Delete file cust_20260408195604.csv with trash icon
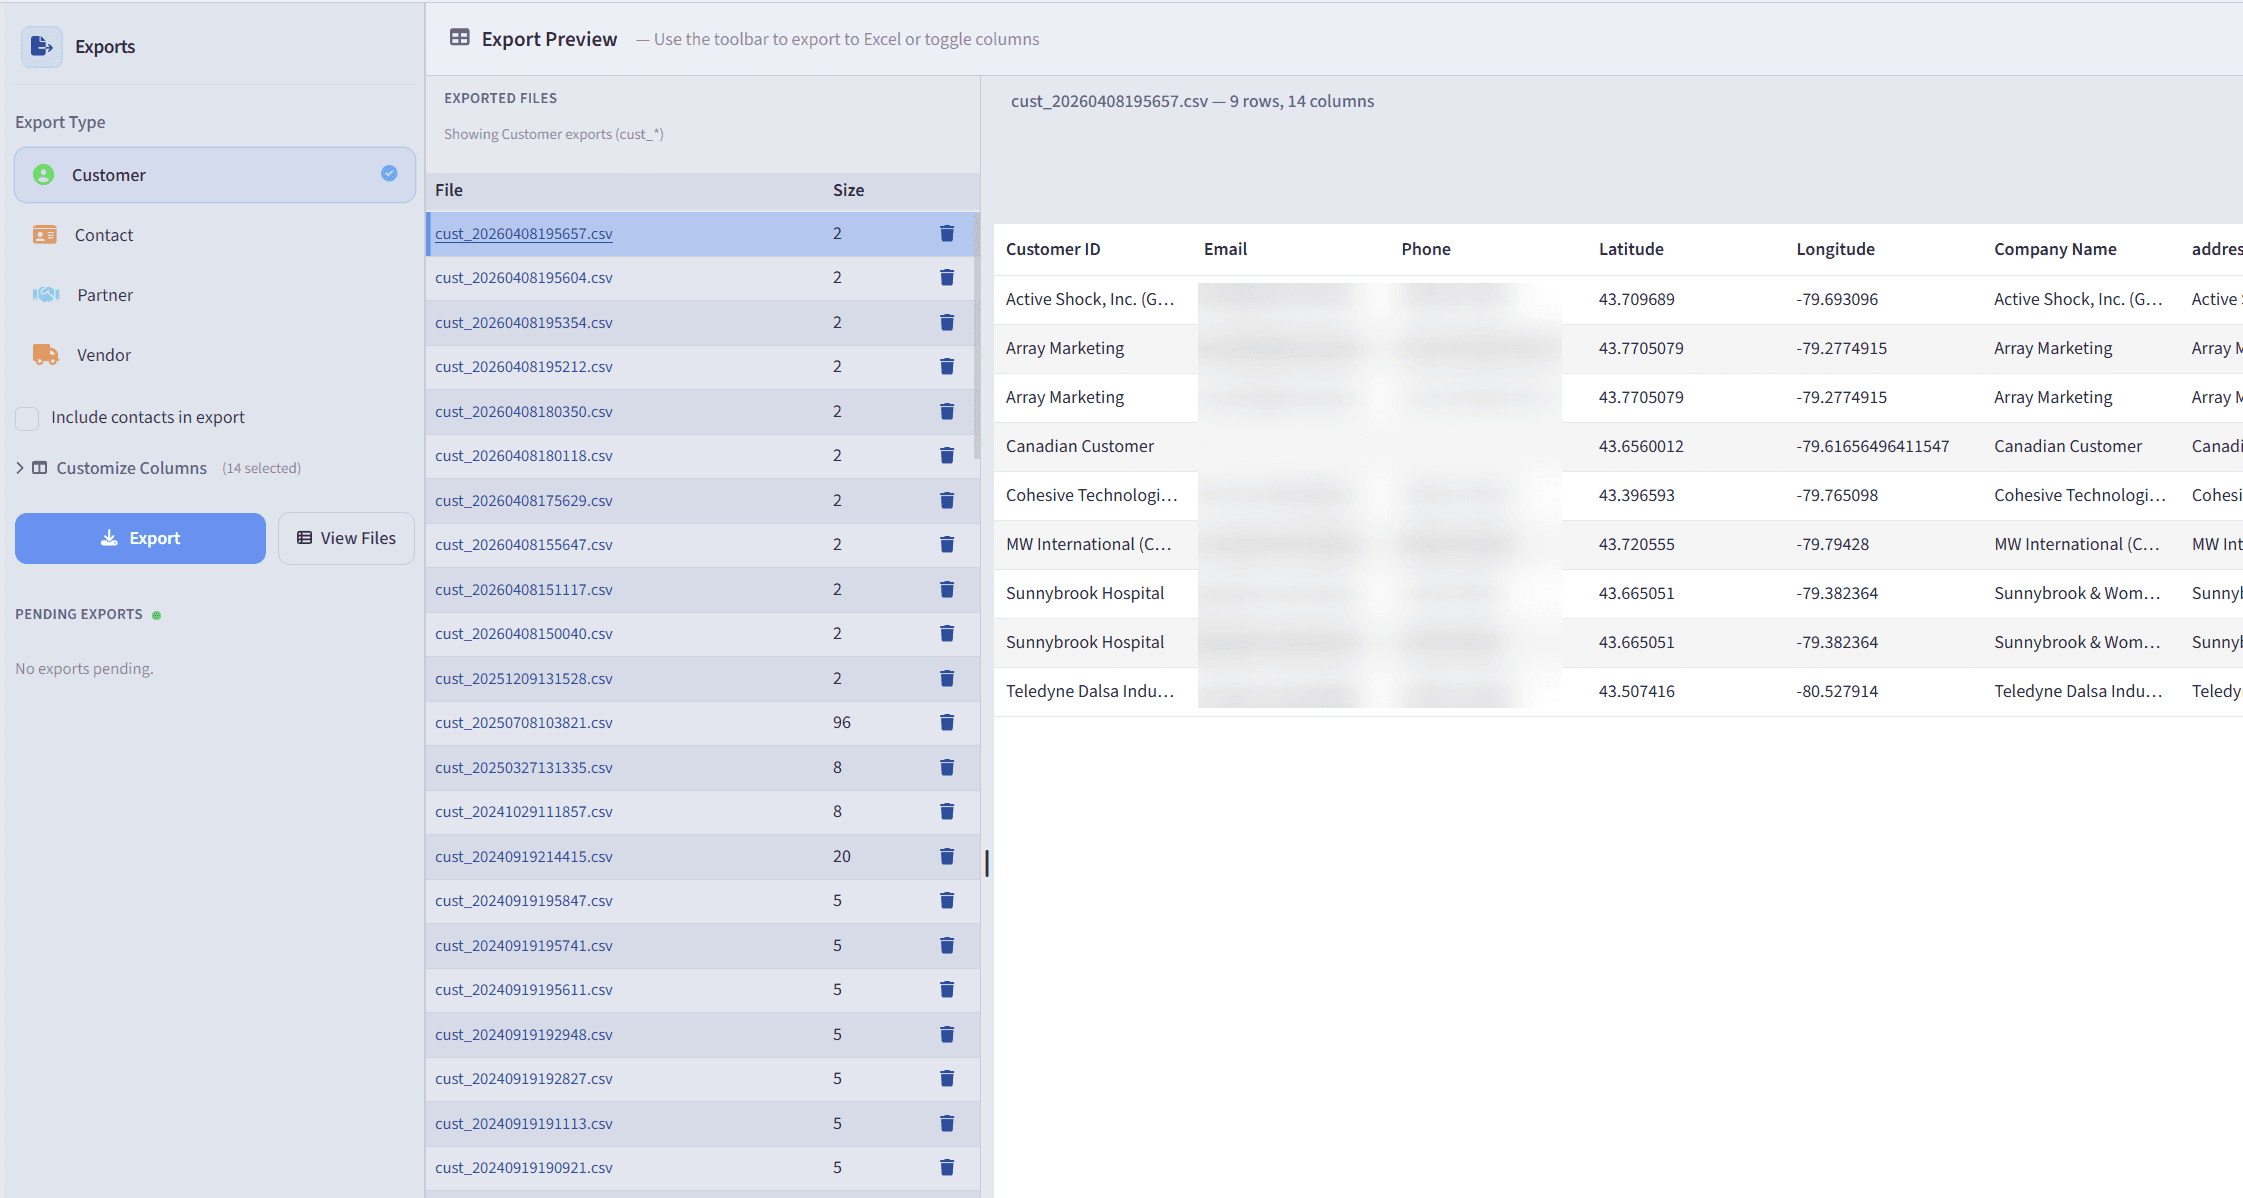This screenshot has width=2243, height=1198. pos(947,277)
